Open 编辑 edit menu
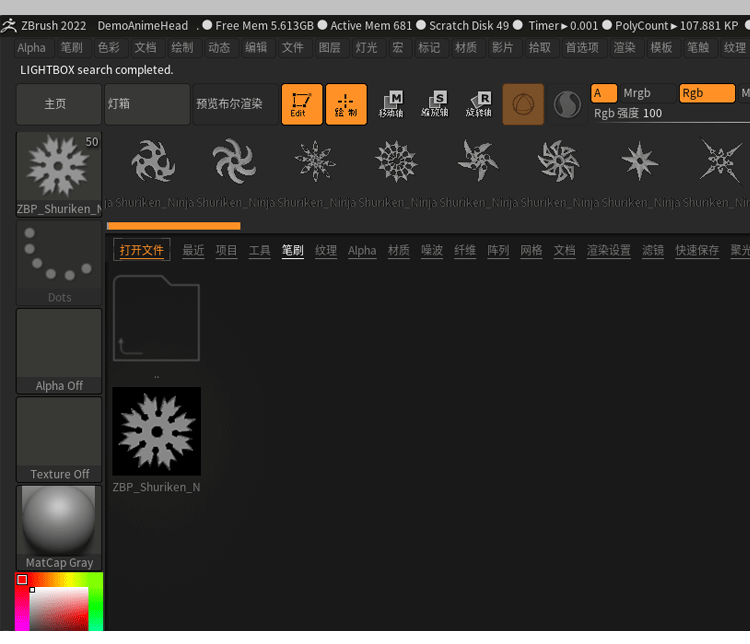This screenshot has width=750, height=644. (256, 48)
